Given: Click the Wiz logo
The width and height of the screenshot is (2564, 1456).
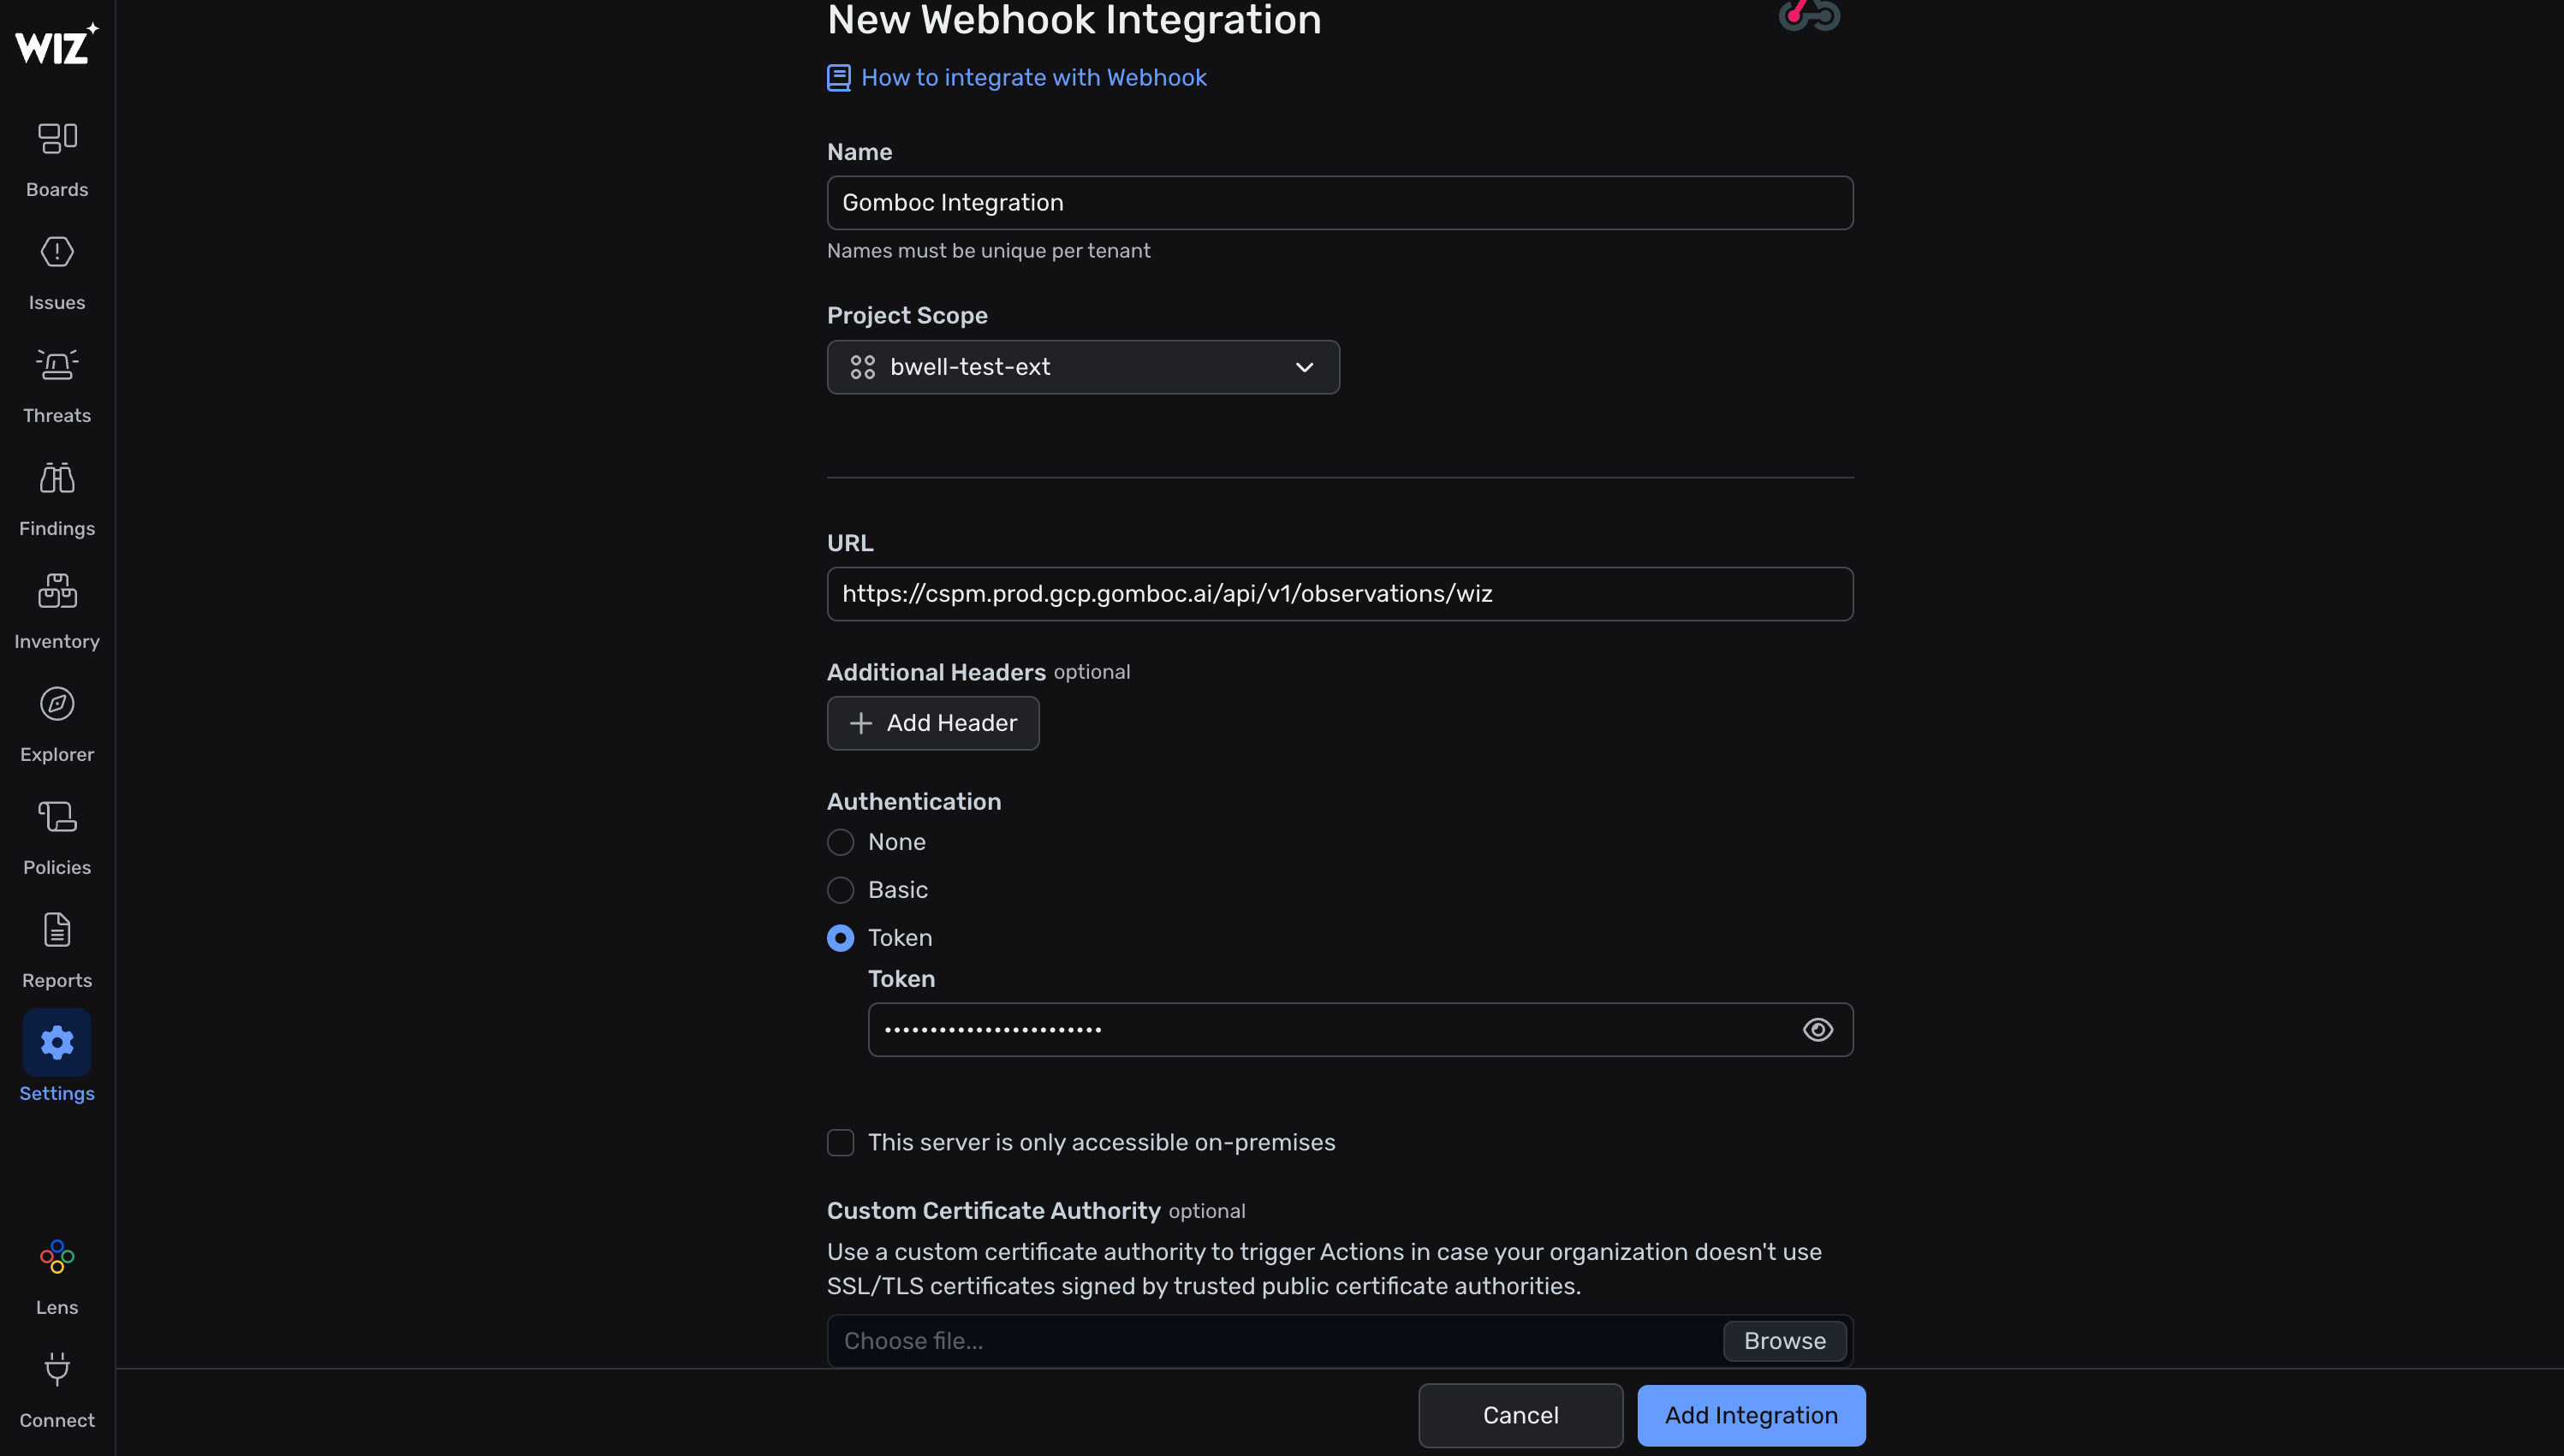Looking at the screenshot, I should pos(57,44).
